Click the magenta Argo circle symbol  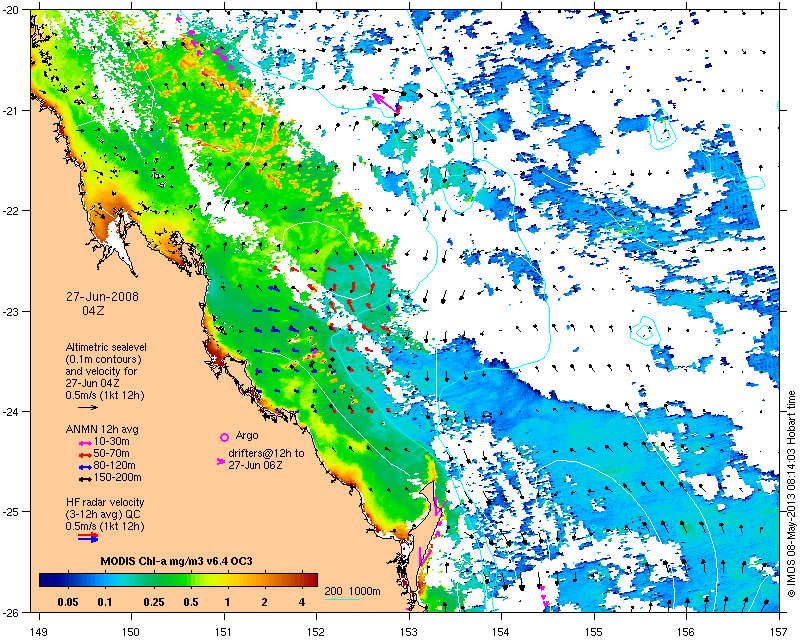(224, 437)
